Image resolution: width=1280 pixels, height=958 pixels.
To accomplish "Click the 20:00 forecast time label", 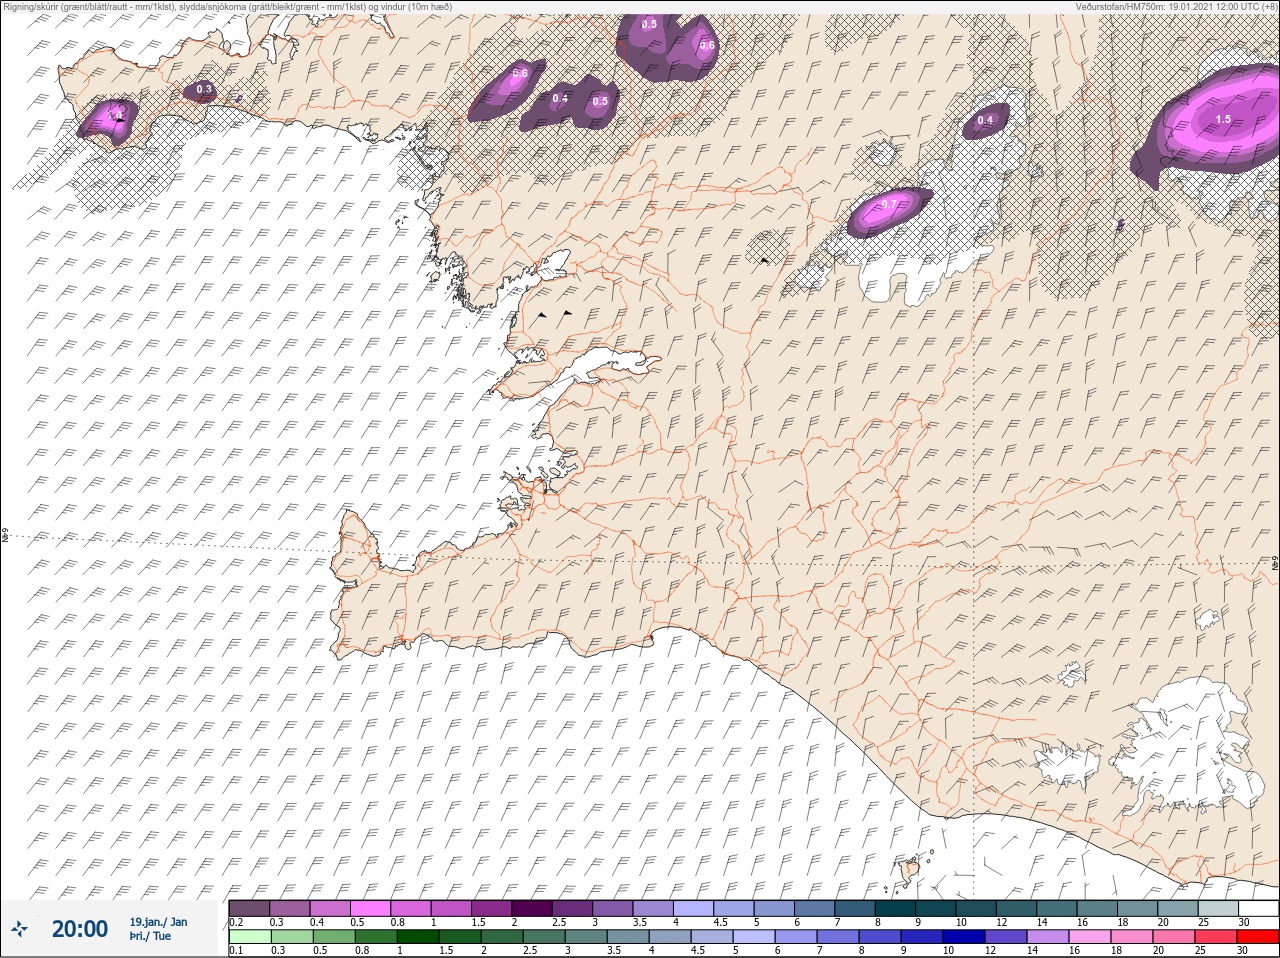I will pos(79,929).
